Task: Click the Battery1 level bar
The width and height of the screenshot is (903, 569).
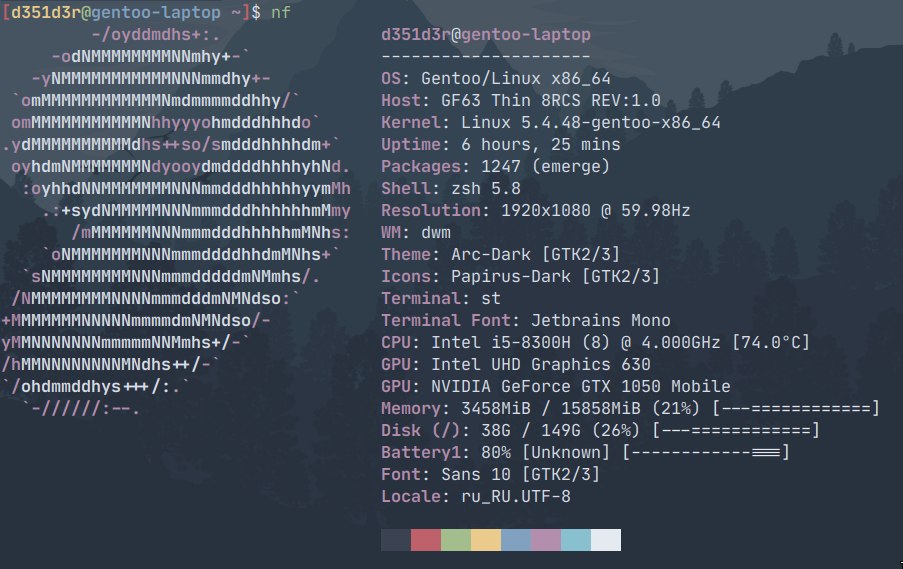Action: pos(706,453)
